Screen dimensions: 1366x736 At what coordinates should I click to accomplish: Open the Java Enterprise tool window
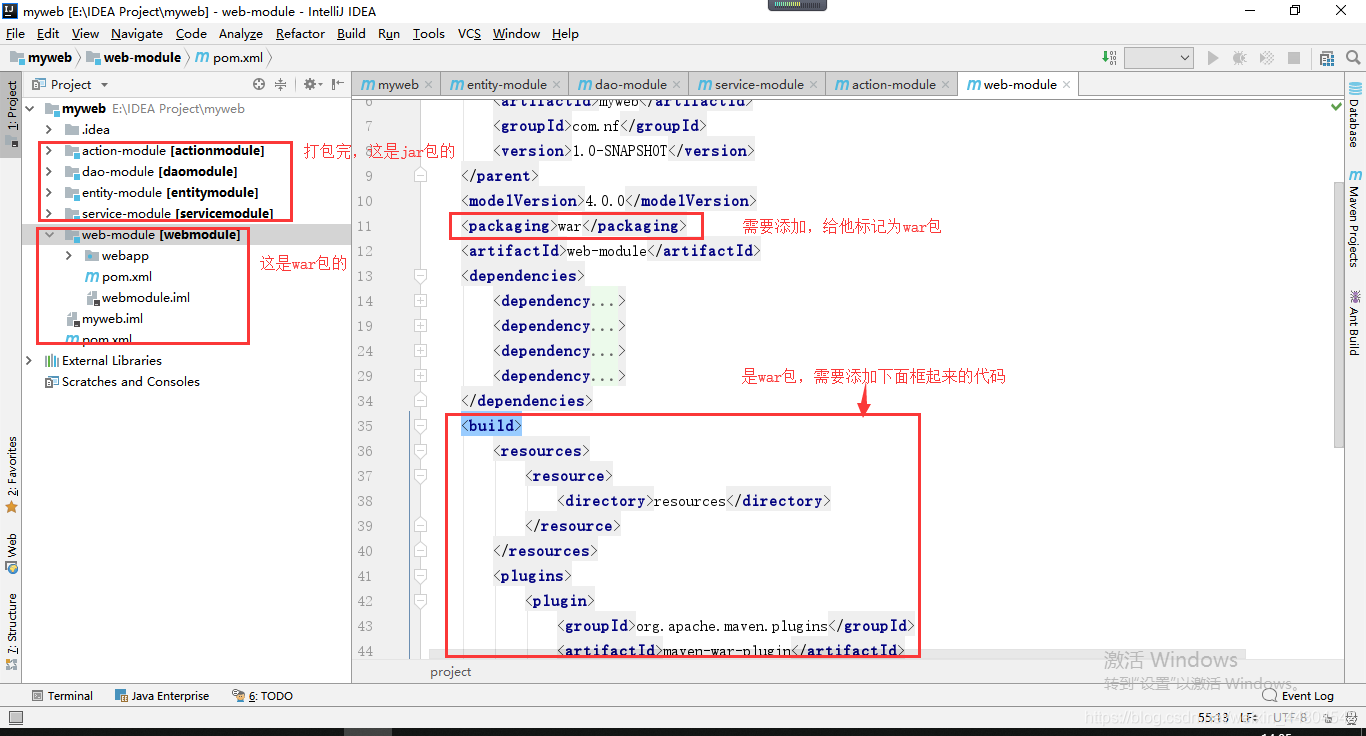tap(162, 696)
